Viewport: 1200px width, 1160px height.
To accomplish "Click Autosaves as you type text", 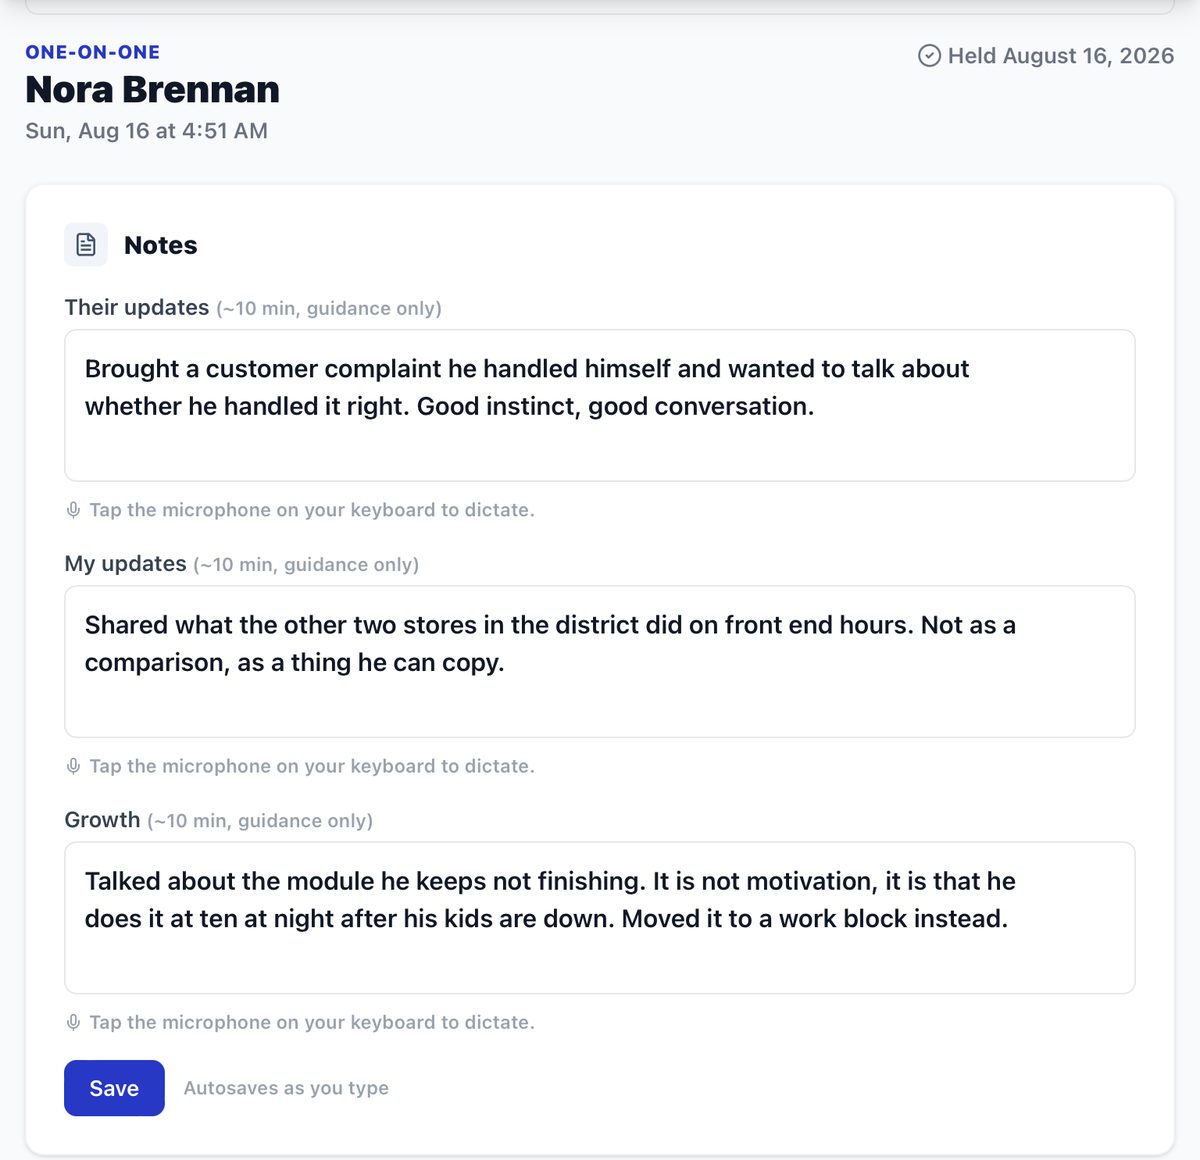I will (x=286, y=1088).
